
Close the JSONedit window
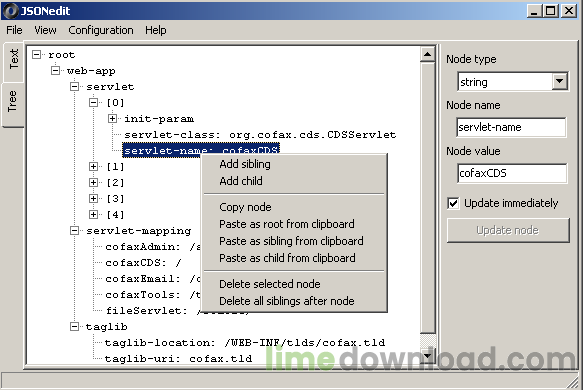569,11
